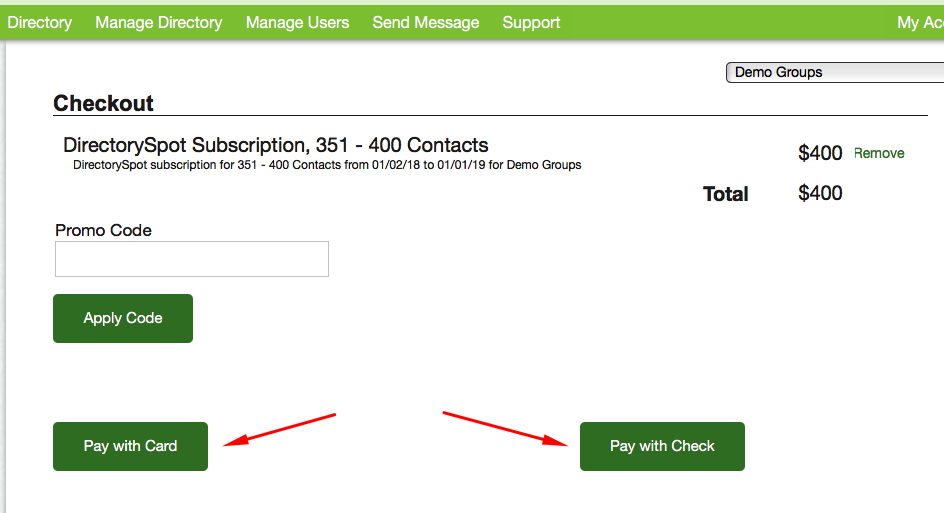This screenshot has height=513, width=944.
Task: Click the Checkout heading
Action: pyautogui.click(x=103, y=103)
